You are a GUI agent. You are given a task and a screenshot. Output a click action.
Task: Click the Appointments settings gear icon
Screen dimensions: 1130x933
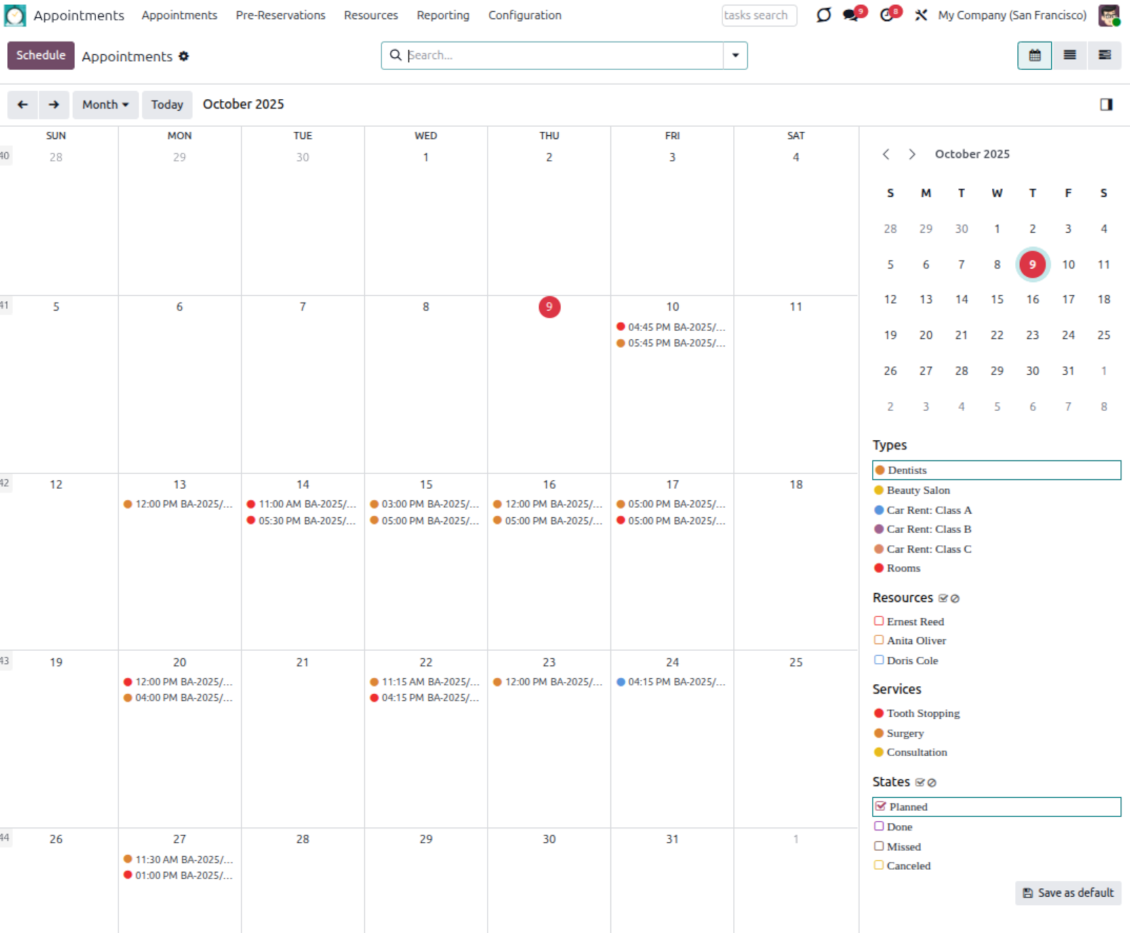click(184, 57)
